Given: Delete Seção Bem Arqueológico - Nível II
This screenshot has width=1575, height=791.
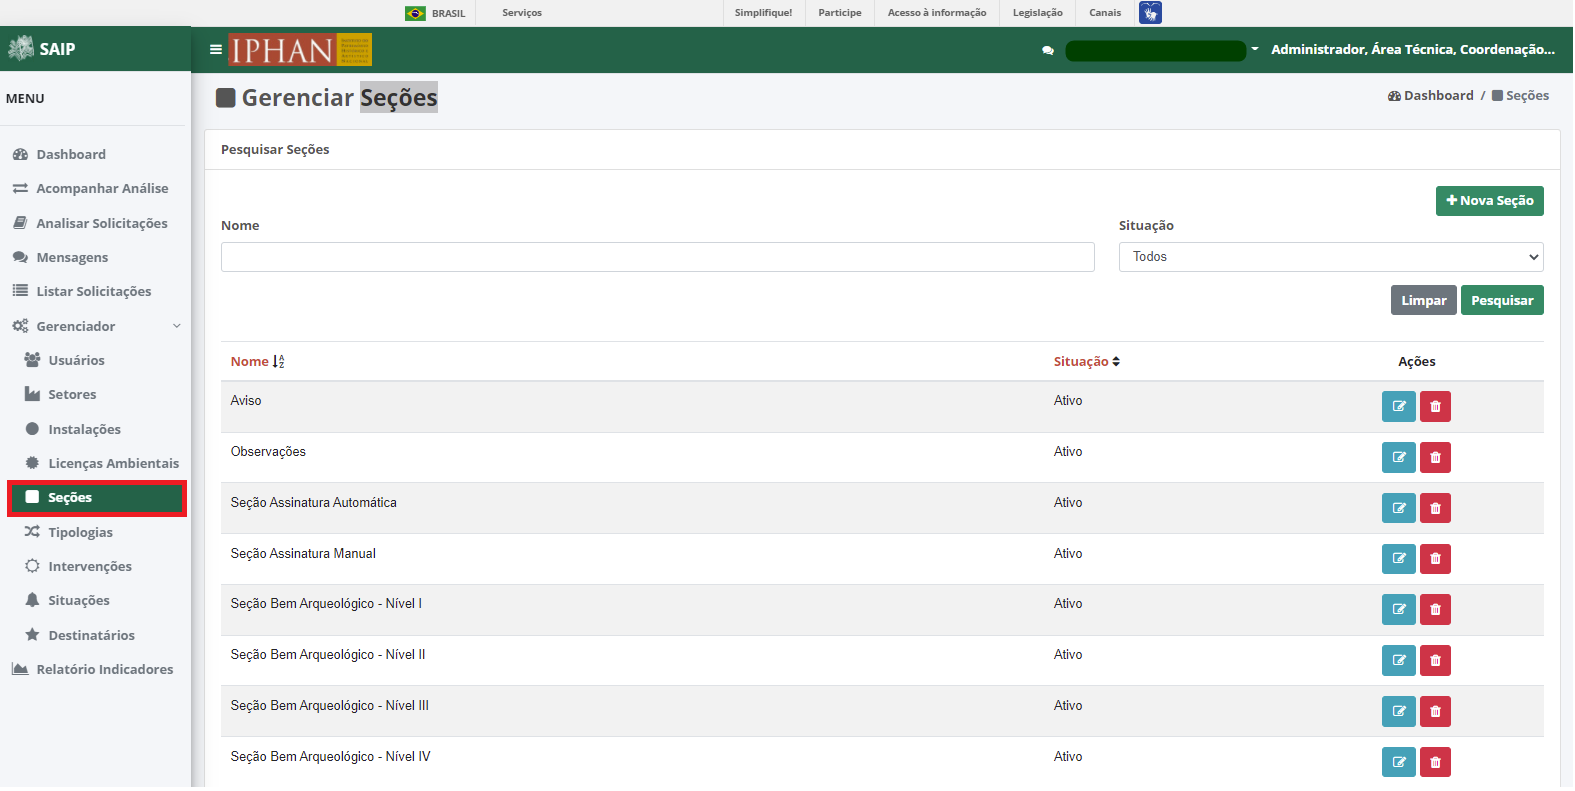Looking at the screenshot, I should [1435, 661].
